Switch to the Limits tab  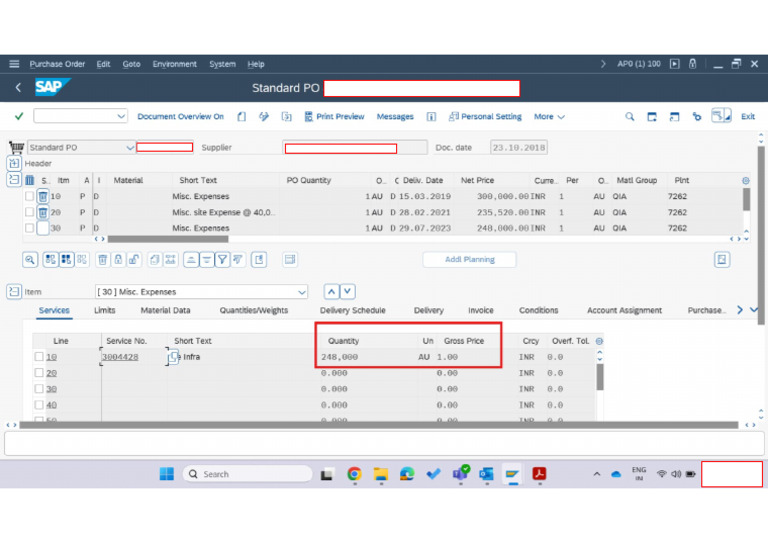104,310
